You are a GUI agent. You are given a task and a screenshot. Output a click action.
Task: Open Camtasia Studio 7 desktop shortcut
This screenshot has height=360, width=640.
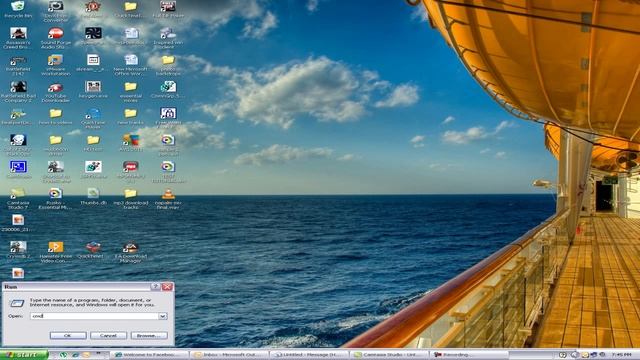[18, 199]
